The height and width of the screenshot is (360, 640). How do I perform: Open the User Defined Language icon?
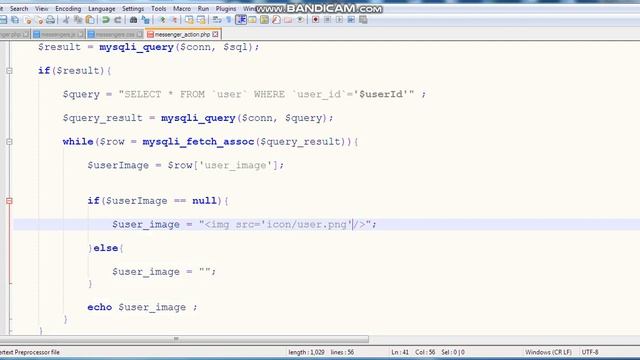tap(253, 20)
